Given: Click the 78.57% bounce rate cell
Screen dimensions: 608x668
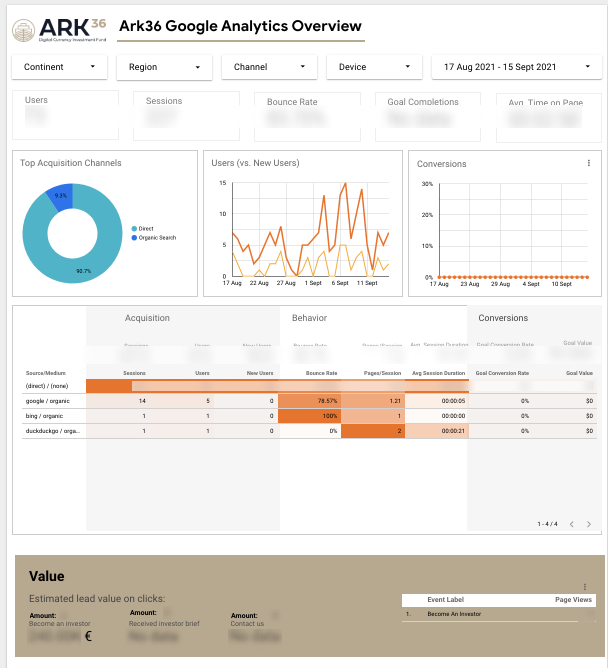Looking at the screenshot, I should (310, 401).
